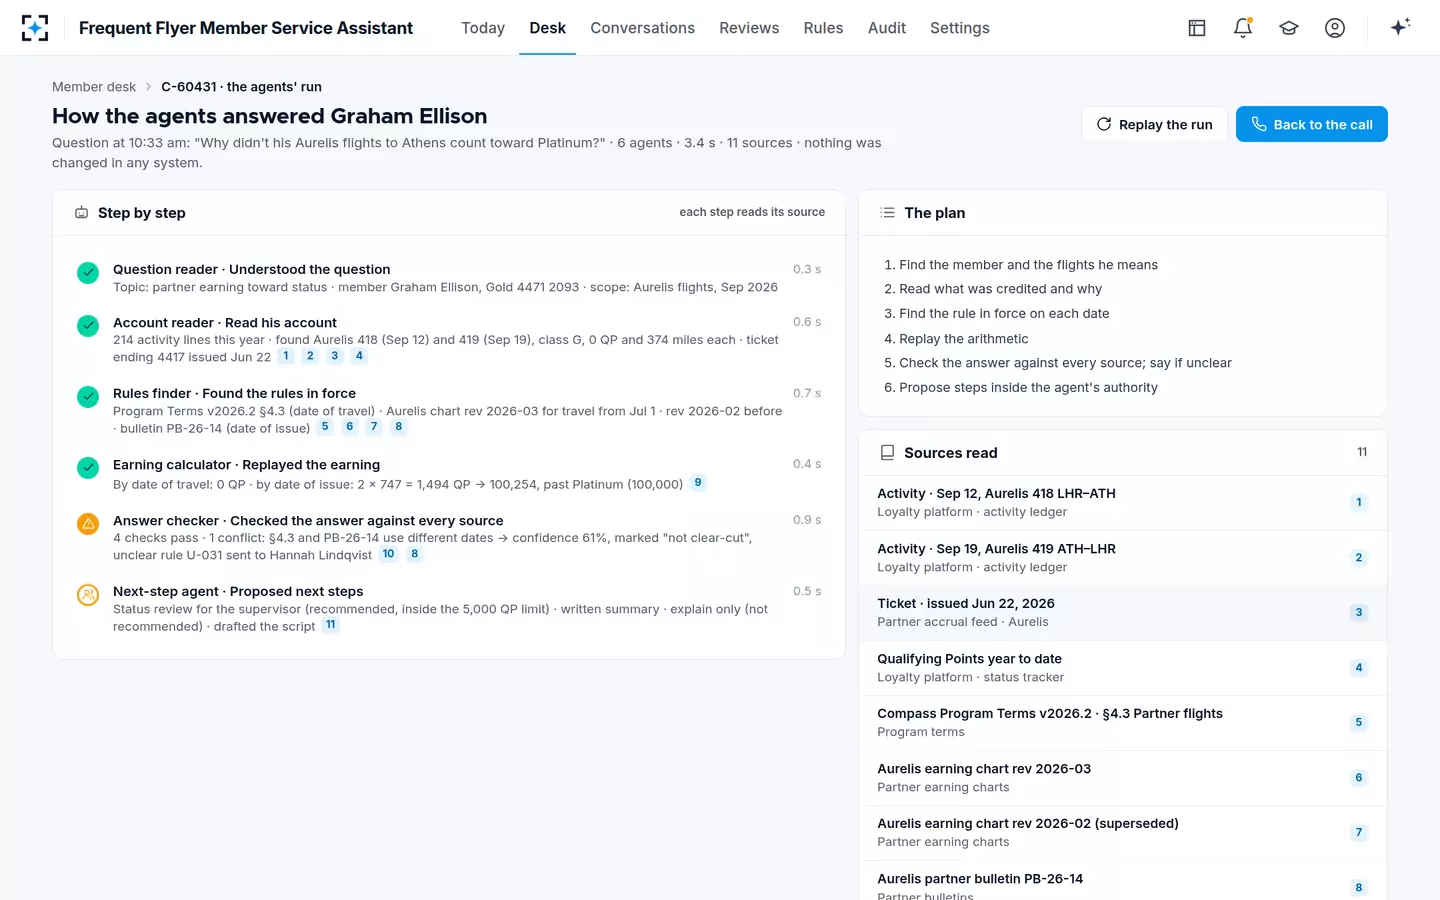
Task: Click the orange warning icon beside Answer checker
Action: [88, 523]
